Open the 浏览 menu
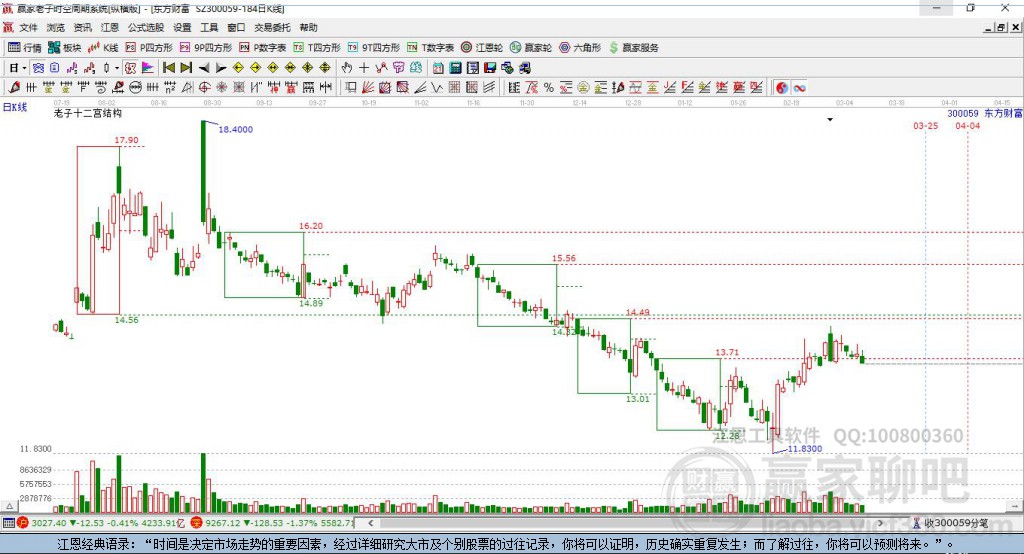Viewport: 1024px width, 554px height. point(56,27)
